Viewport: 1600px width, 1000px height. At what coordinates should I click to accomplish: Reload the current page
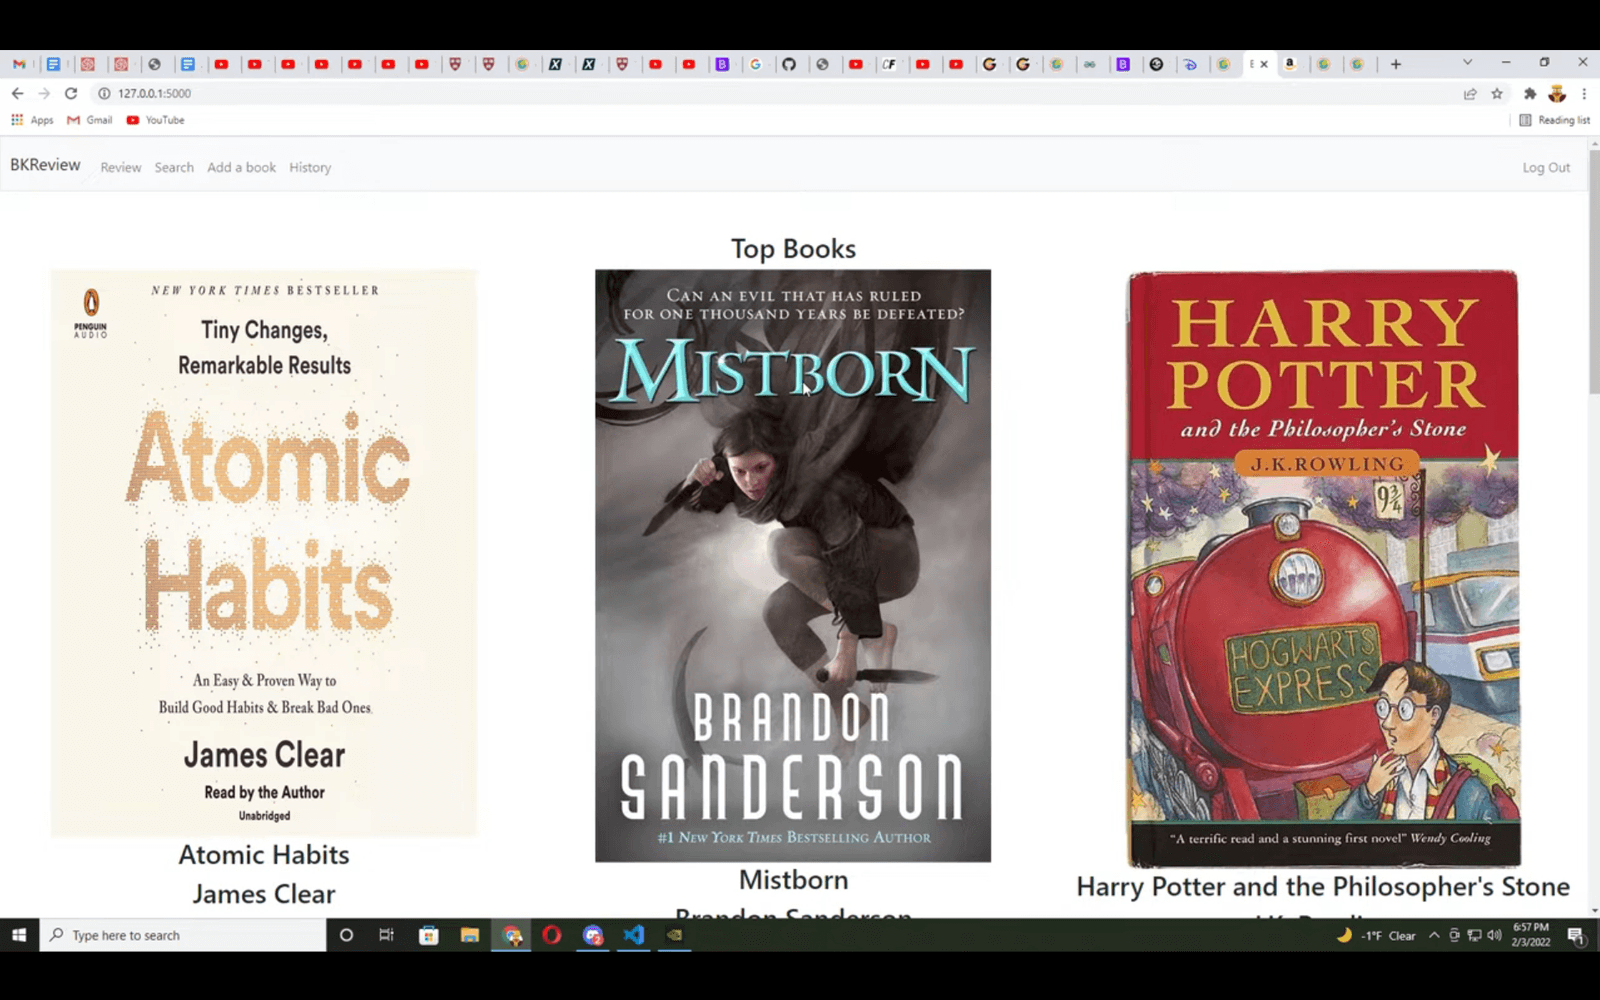coord(71,93)
